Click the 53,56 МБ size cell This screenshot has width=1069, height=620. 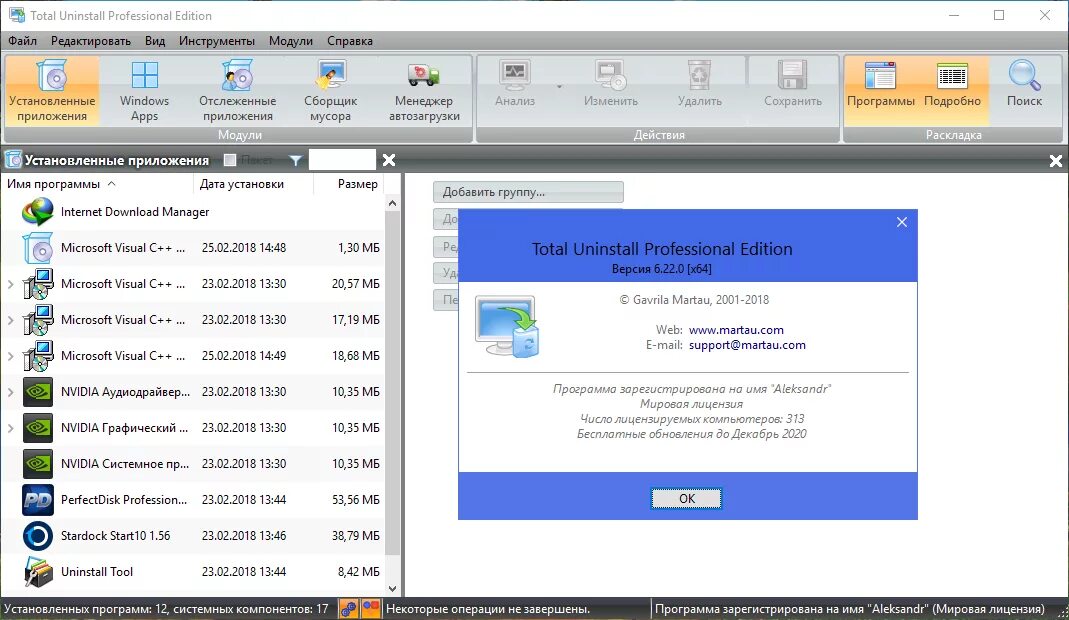click(356, 500)
